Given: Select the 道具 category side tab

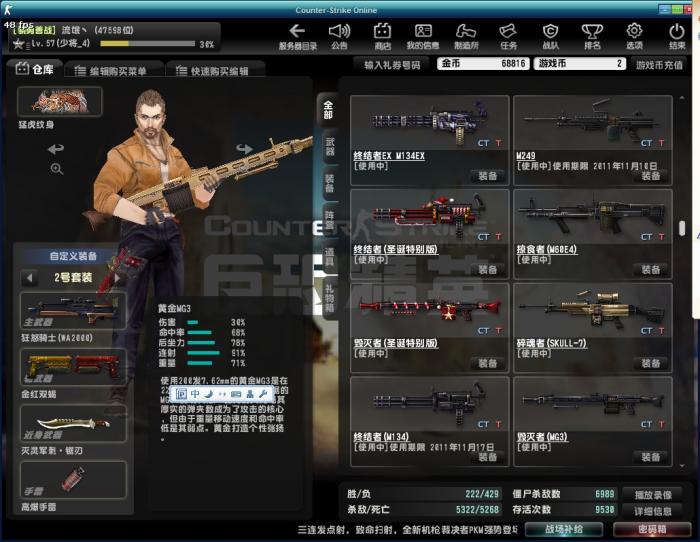Looking at the screenshot, I should [x=329, y=257].
